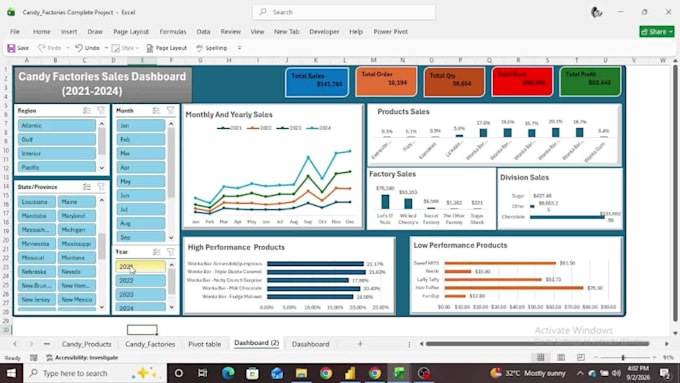This screenshot has height=383, width=680.
Task: Click the zoom slider handle
Action: [x=623, y=357]
